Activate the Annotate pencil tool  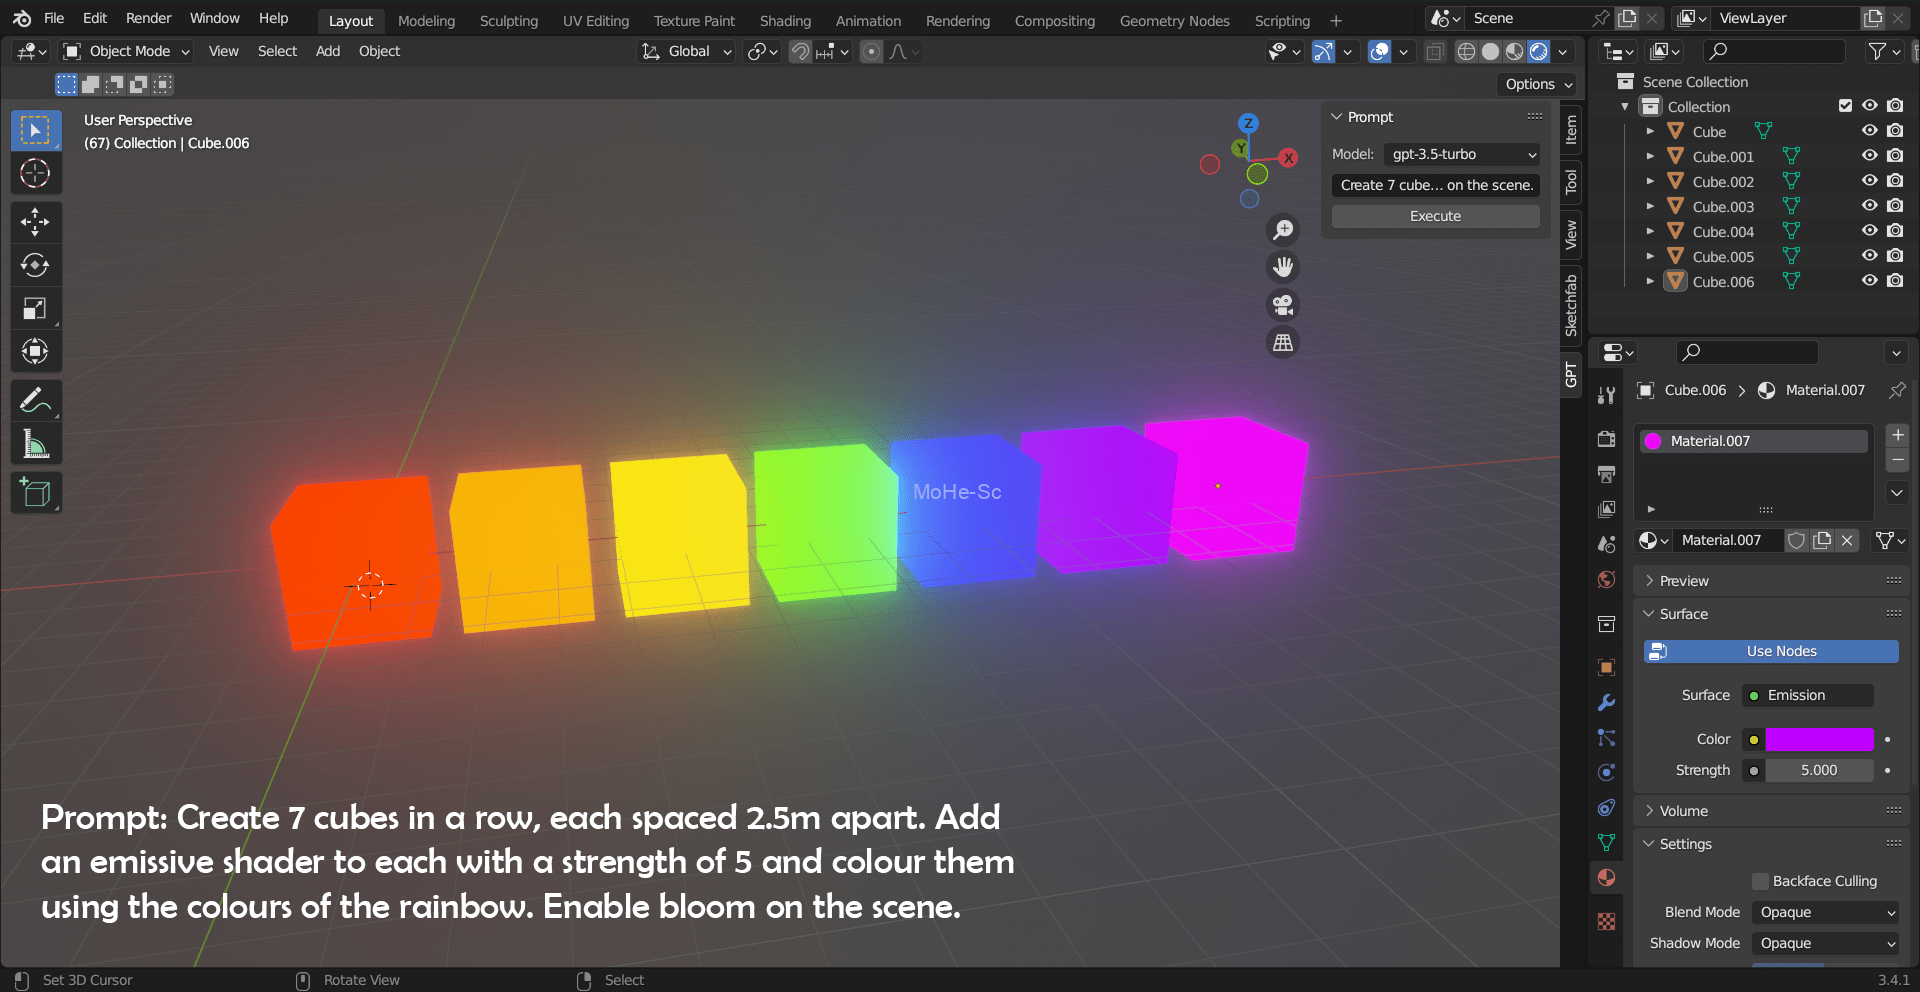[35, 401]
